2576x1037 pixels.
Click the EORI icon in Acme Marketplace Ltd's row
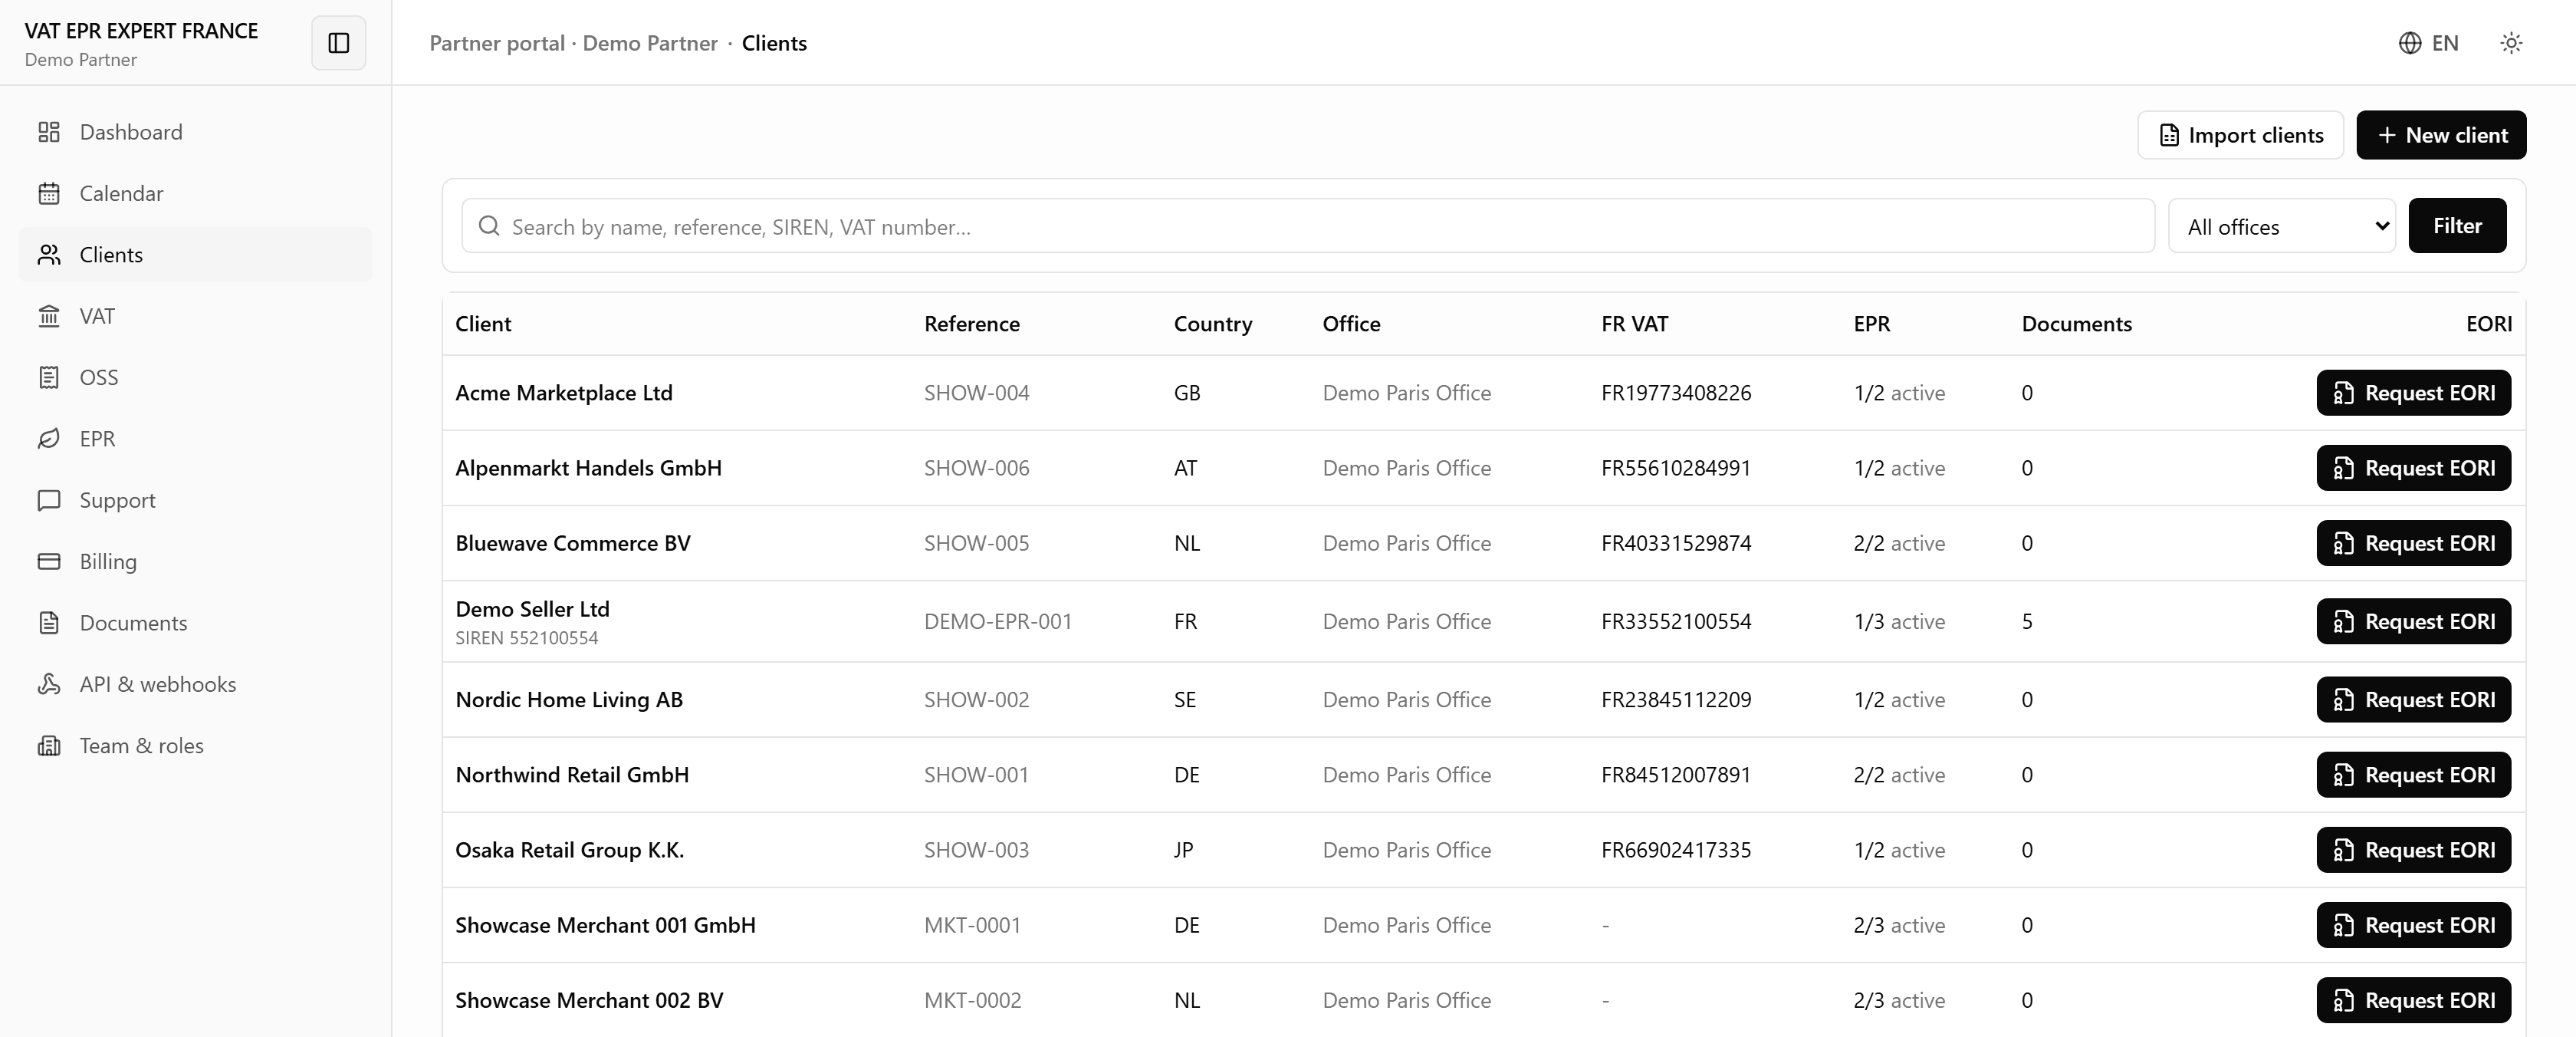(x=2343, y=393)
